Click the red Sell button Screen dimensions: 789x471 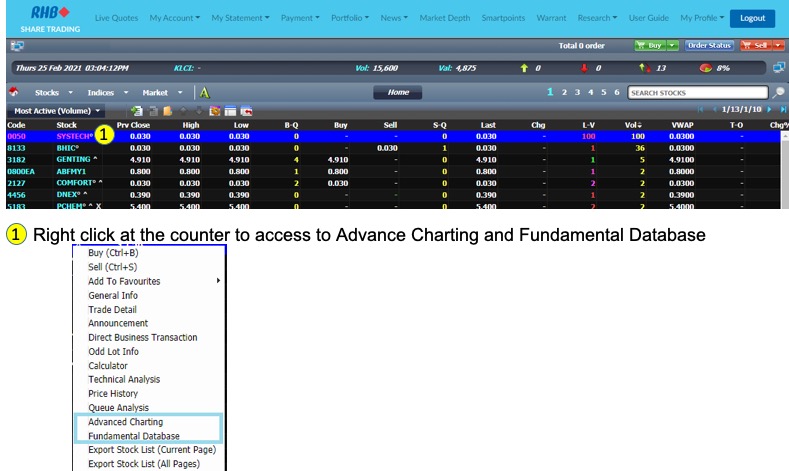pos(756,45)
